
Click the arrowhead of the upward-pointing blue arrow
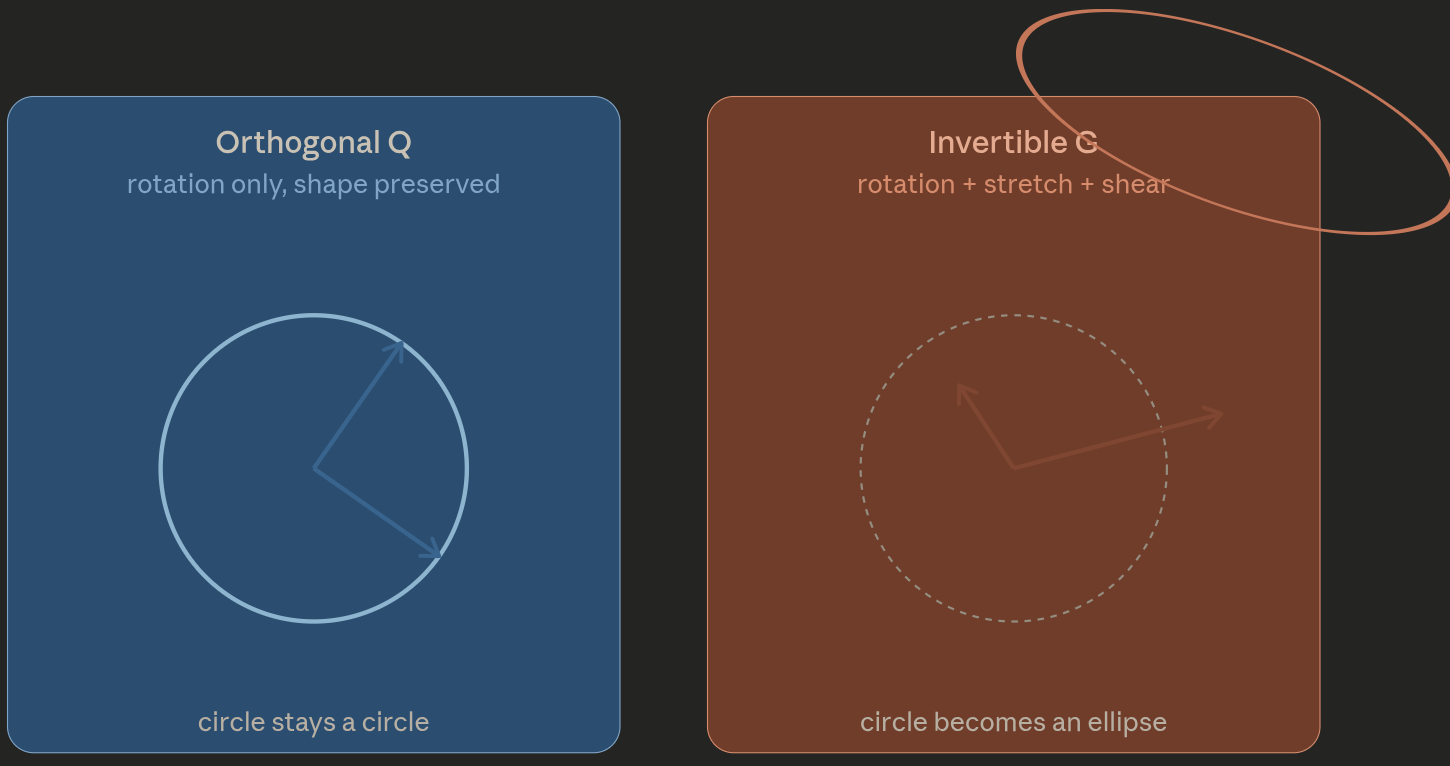(x=398, y=348)
